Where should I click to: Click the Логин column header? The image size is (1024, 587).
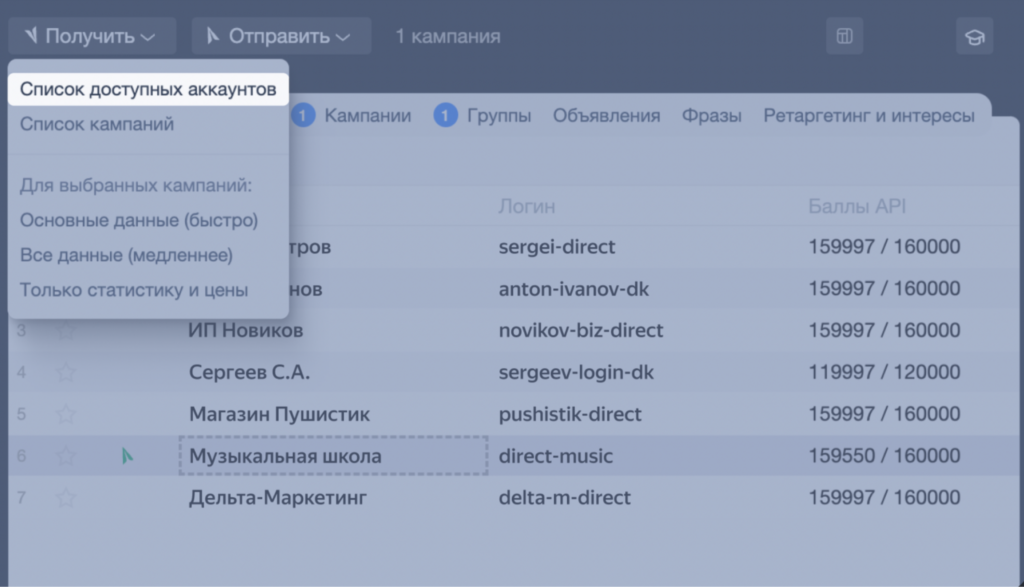point(527,206)
